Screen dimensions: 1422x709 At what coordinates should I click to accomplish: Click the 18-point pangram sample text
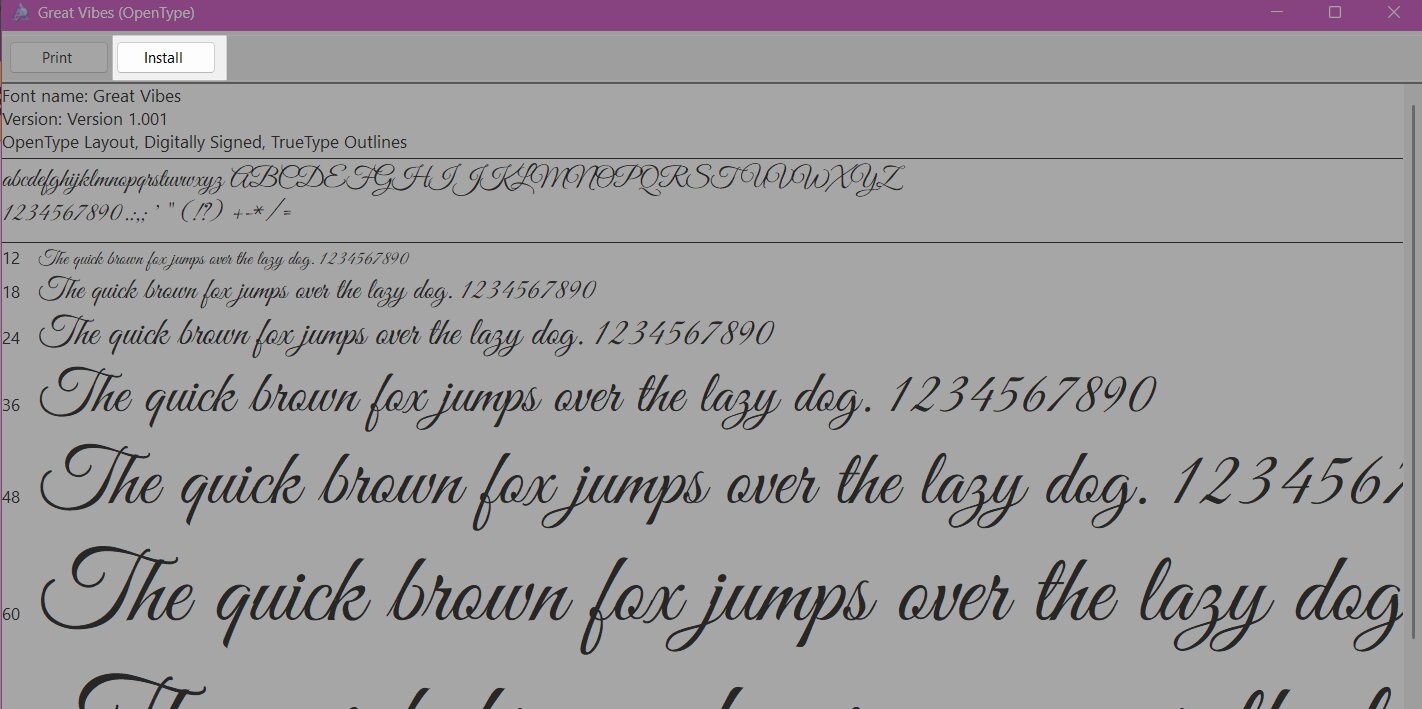317,291
